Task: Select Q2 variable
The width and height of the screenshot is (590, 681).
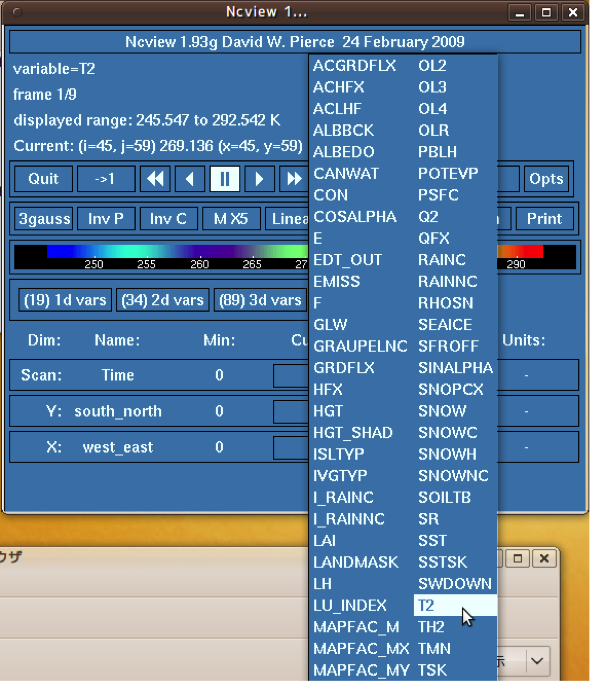Action: pyautogui.click(x=428, y=217)
